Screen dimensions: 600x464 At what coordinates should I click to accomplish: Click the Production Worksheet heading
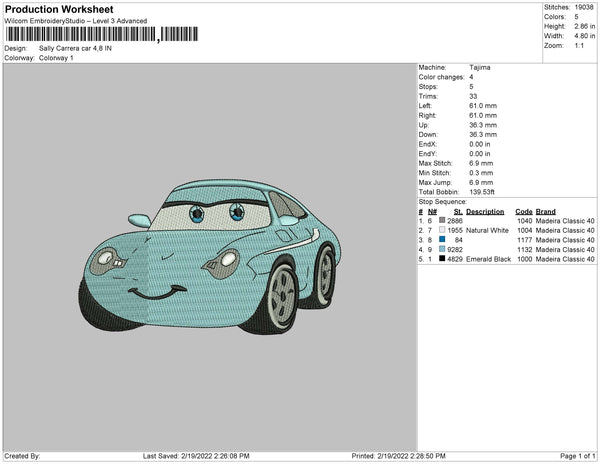pyautogui.click(x=59, y=9)
